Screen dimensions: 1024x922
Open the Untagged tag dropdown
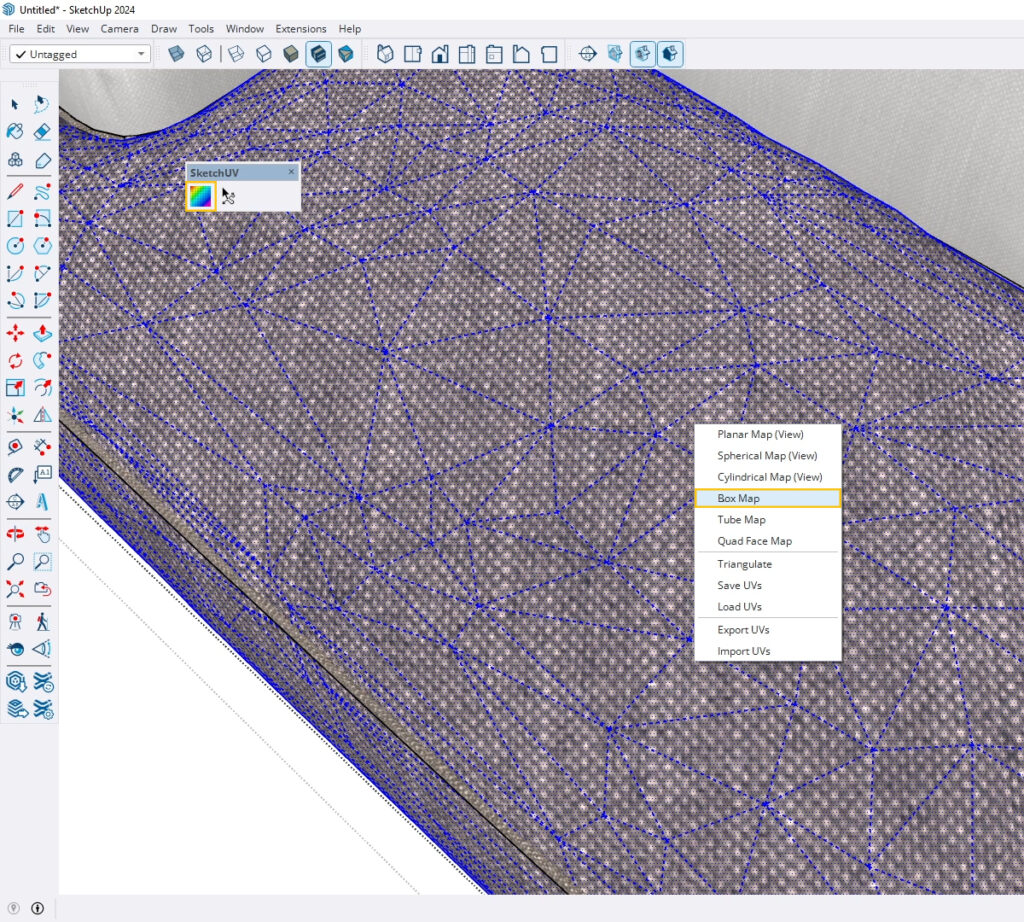point(141,54)
